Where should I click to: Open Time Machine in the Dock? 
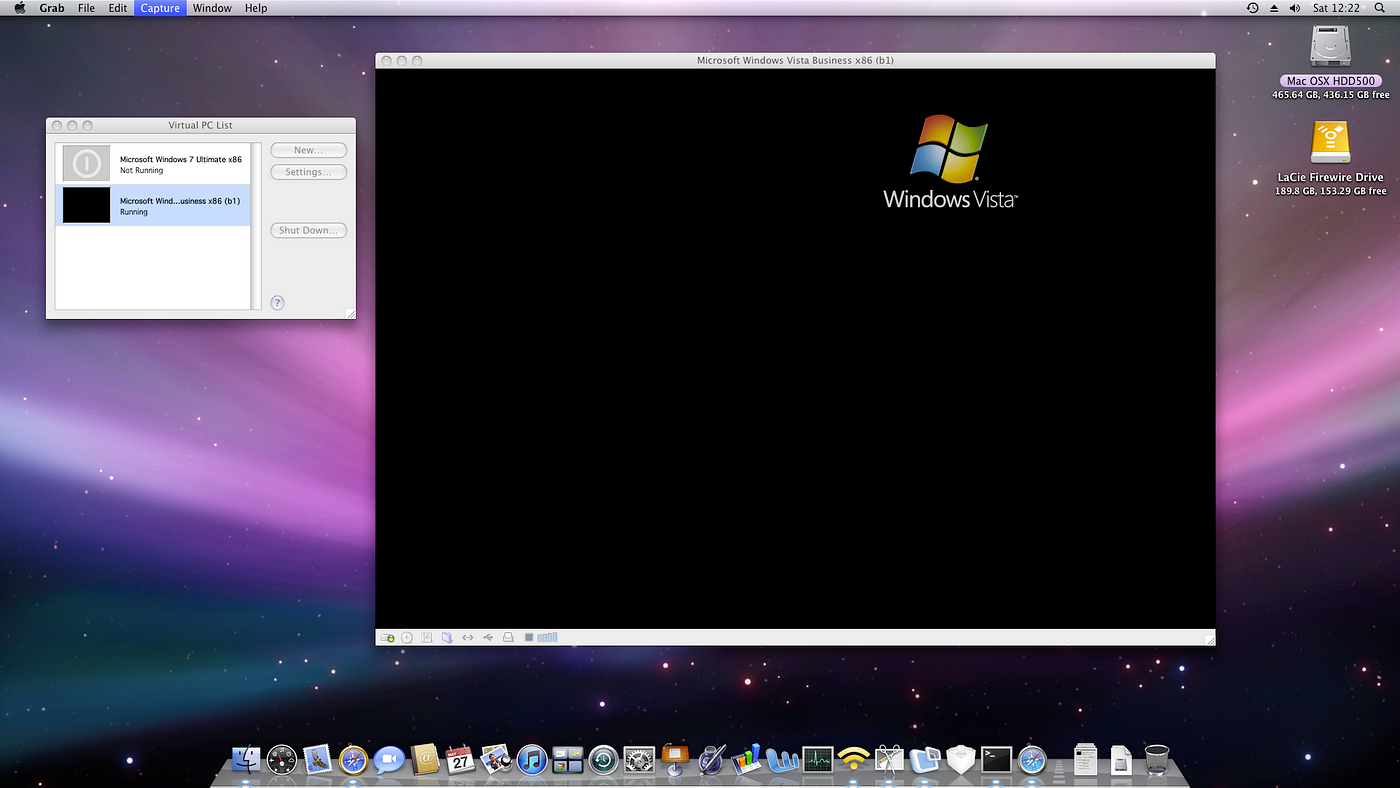click(603, 760)
